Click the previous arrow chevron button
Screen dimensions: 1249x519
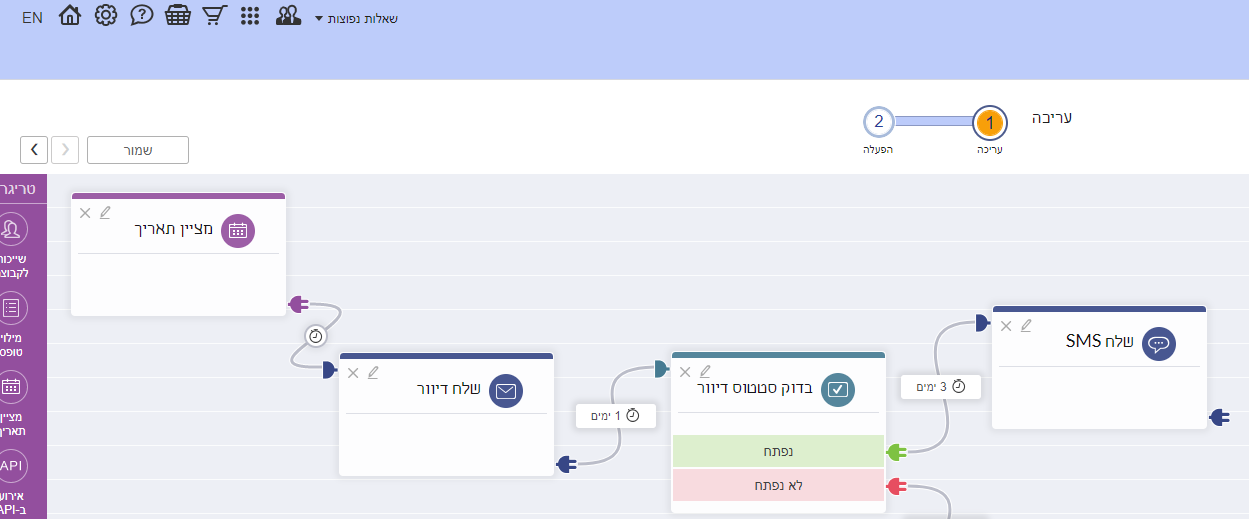tap(65, 149)
